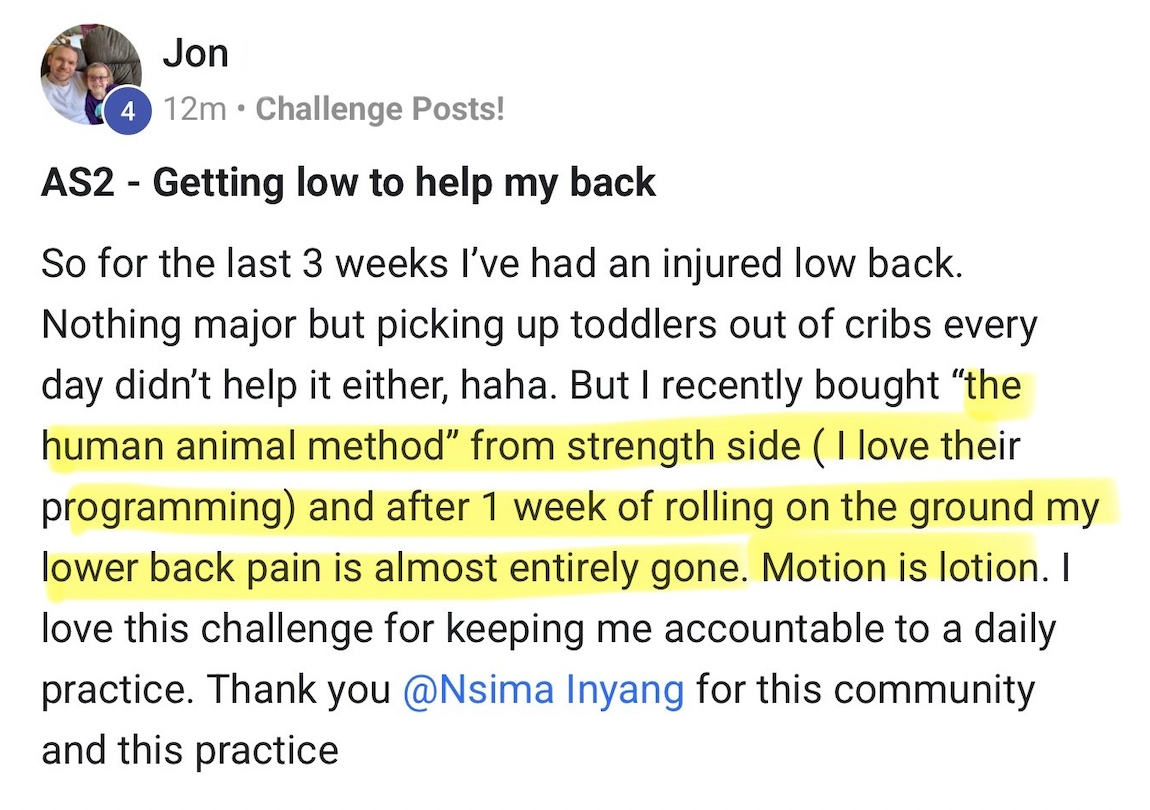Click the level 4 badge on avatar
This screenshot has height=810, width=1150.
[128, 112]
